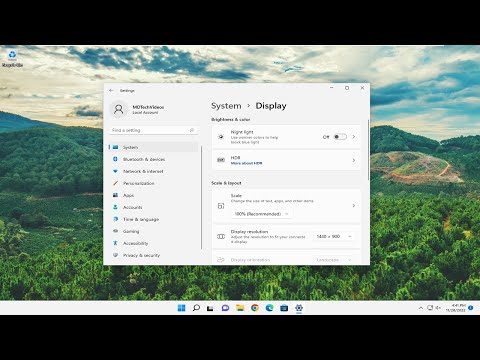The image size is (480, 360).
Task: Click the Scale icon in Scale row
Action: point(221,206)
